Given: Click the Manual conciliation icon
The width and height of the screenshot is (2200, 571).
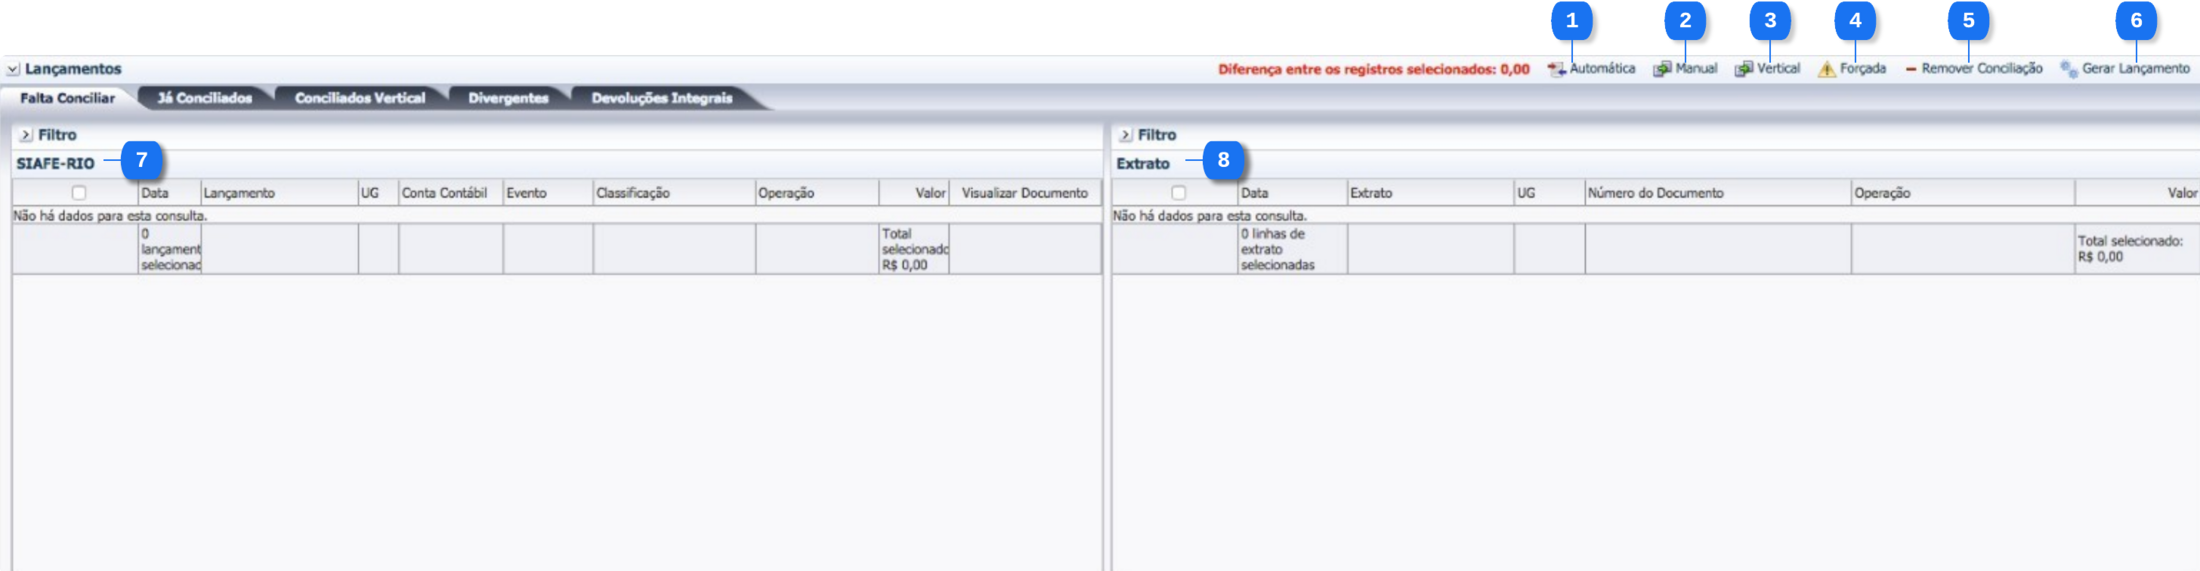Looking at the screenshot, I should point(1662,69).
